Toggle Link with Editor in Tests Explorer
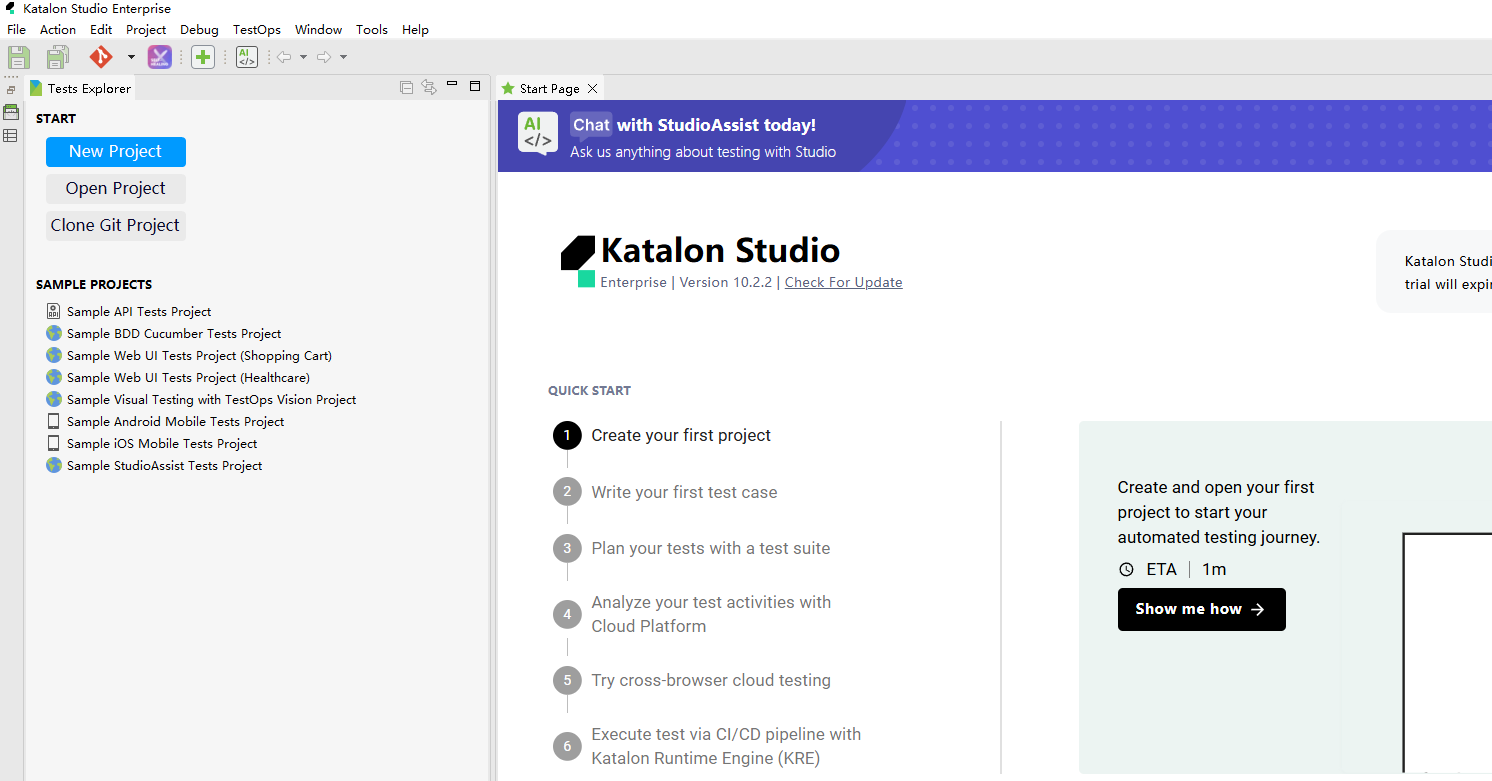Screen dimensions: 1492x781 429,87
